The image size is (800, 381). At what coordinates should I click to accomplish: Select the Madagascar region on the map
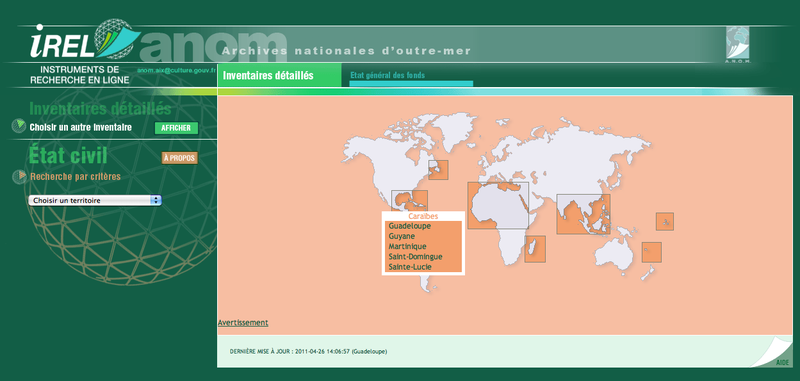pyautogui.click(x=535, y=249)
